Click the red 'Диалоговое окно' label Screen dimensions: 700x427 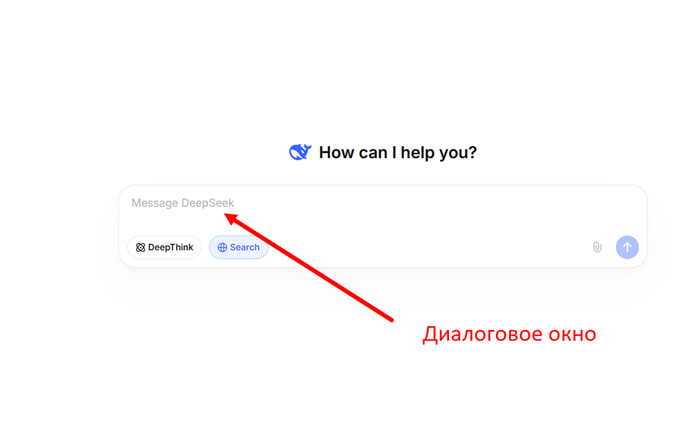(509, 334)
